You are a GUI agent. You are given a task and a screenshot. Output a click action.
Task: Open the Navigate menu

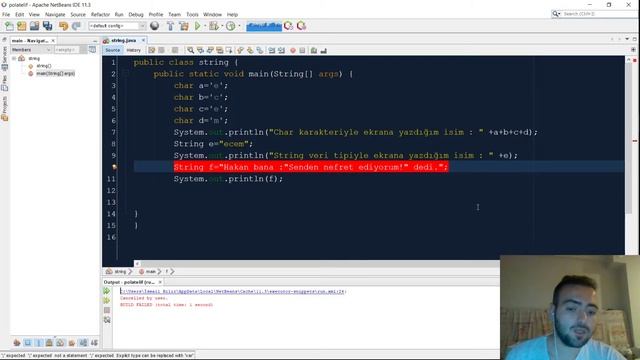pos(55,14)
